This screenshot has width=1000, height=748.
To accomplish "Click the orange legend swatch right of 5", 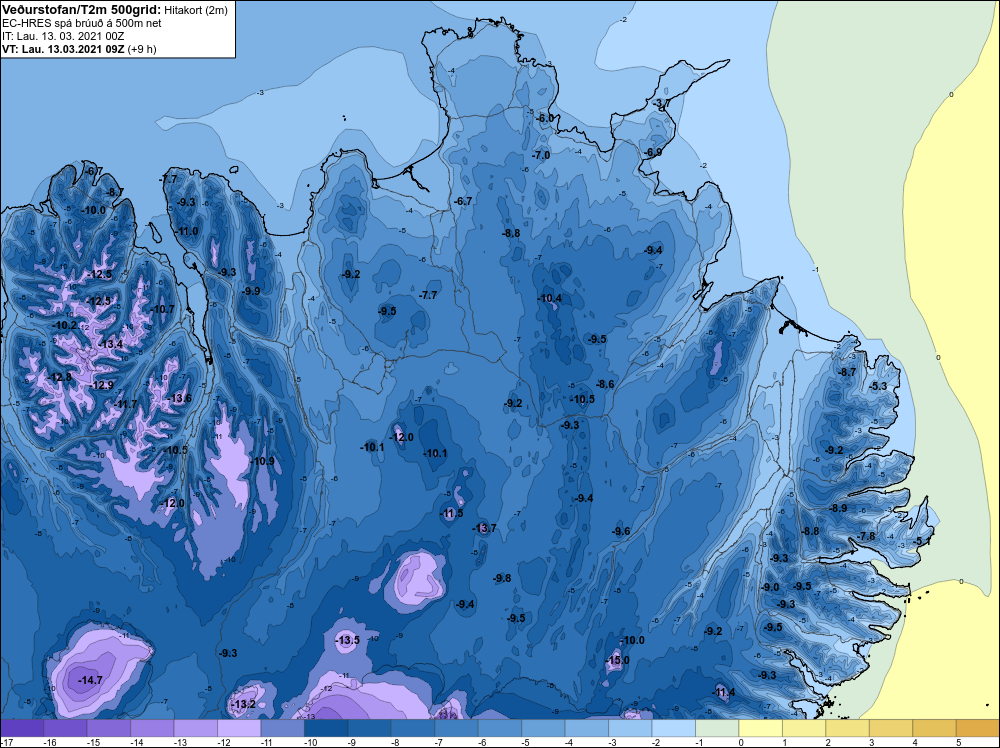I will point(977,728).
